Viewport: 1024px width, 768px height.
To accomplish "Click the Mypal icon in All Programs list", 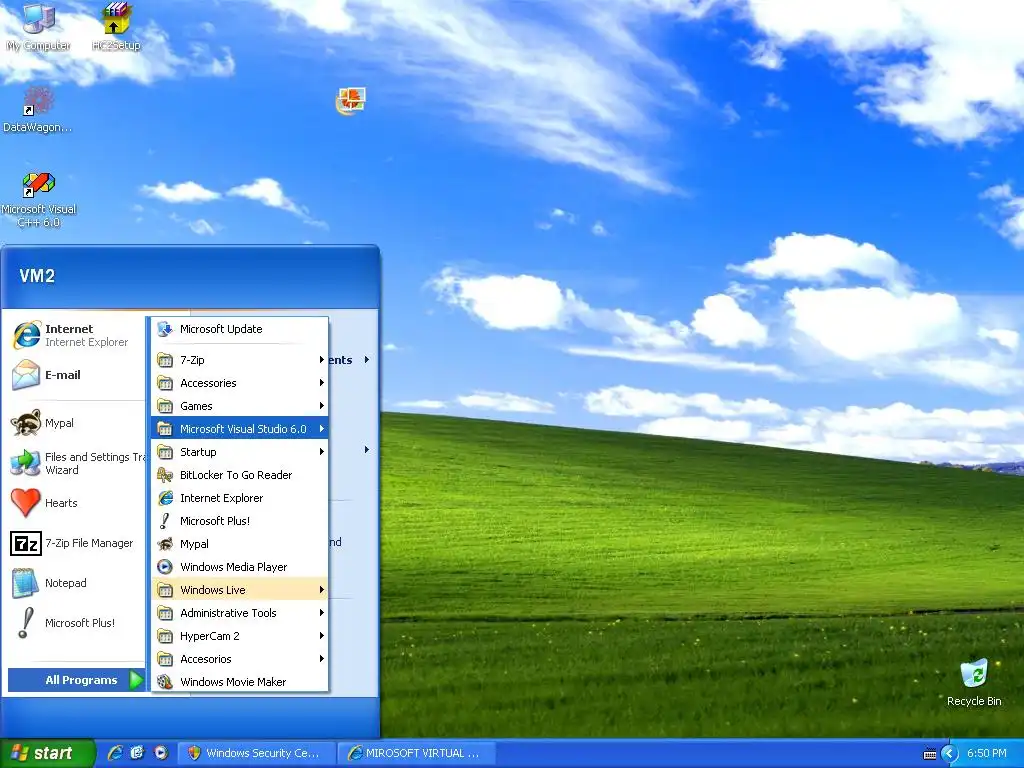I will (x=165, y=544).
